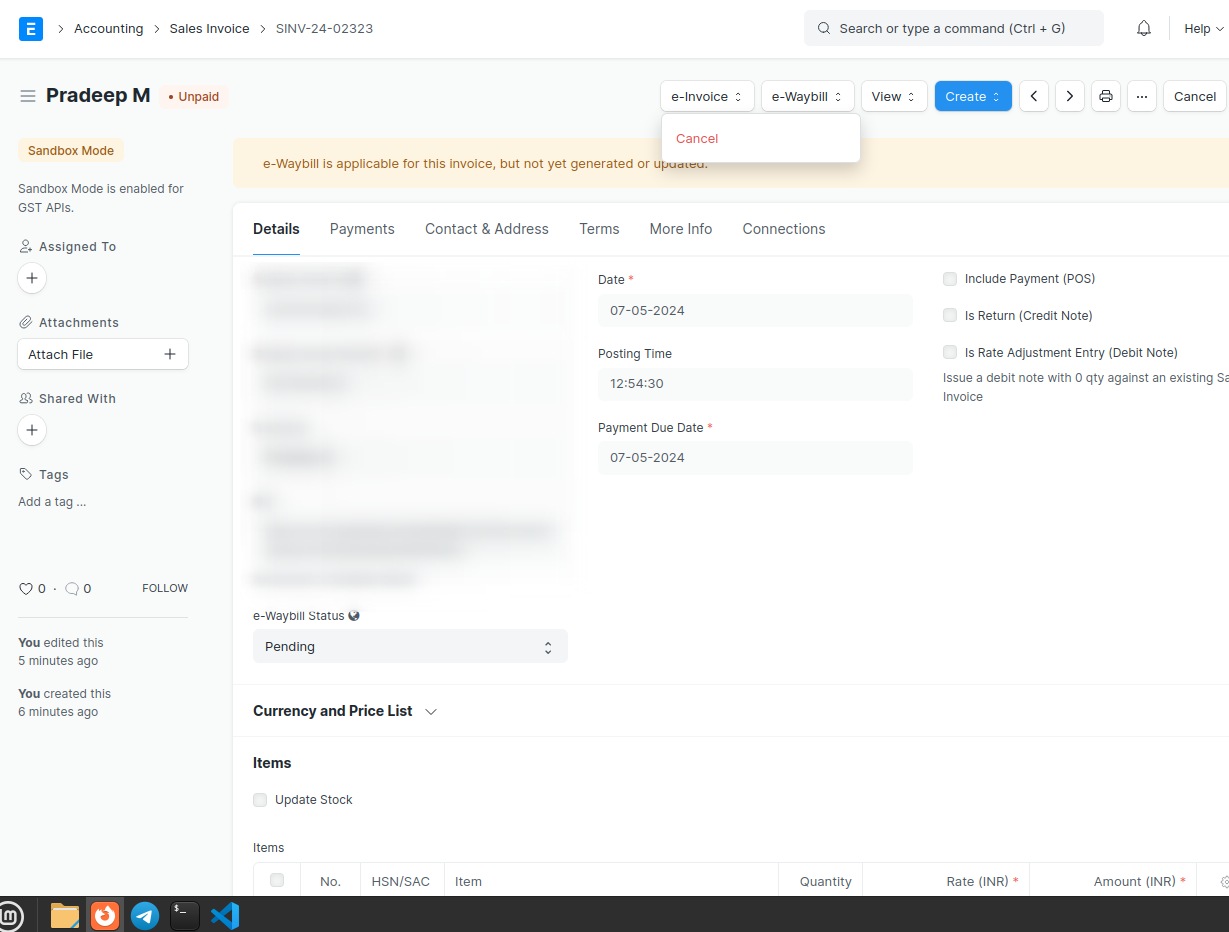Add an assignee with the plus icon
The height and width of the screenshot is (932, 1229).
click(32, 278)
